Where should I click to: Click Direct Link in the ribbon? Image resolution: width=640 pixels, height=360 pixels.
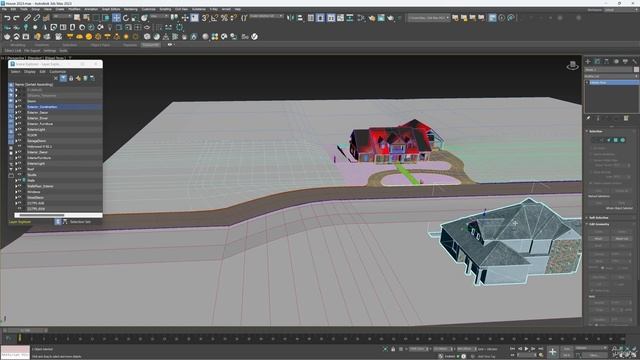click(13, 51)
